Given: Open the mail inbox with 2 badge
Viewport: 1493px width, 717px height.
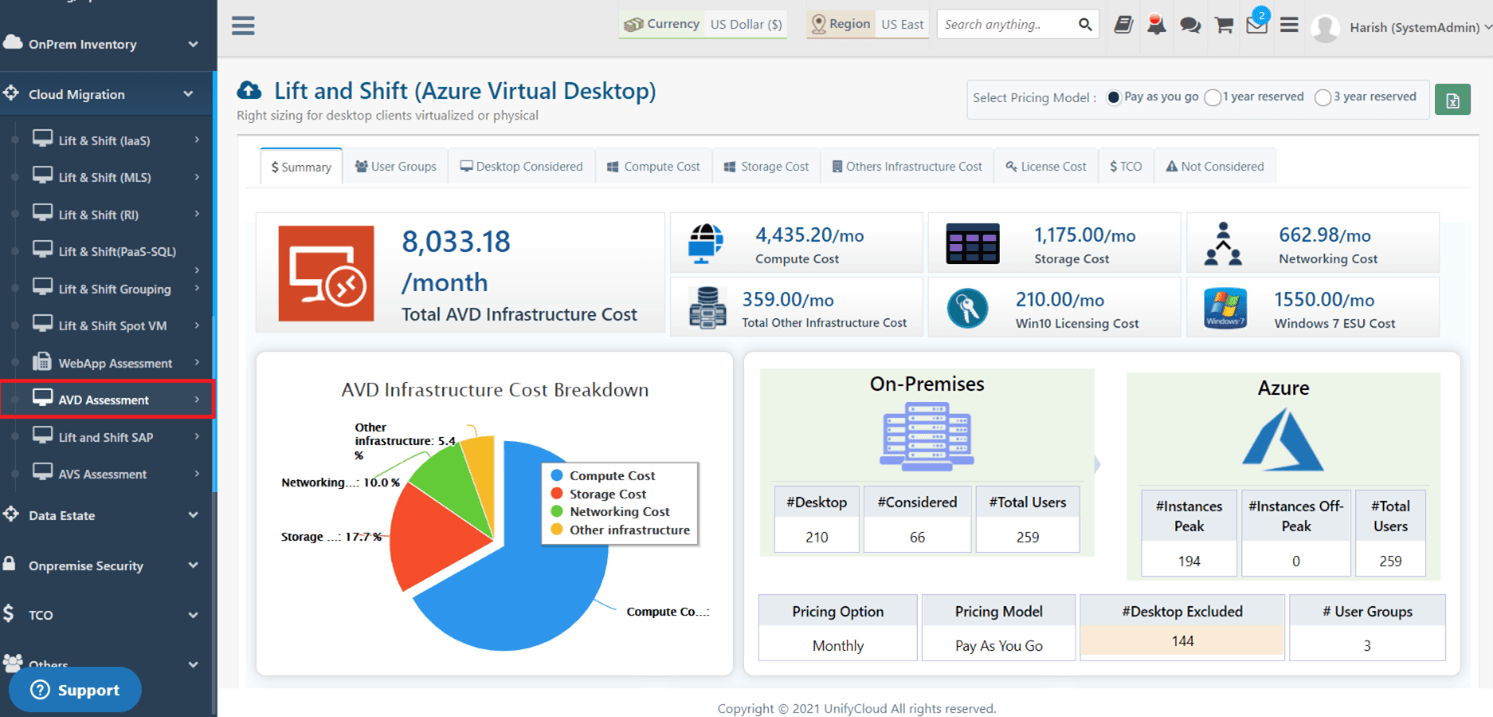Looking at the screenshot, I should [x=1257, y=24].
